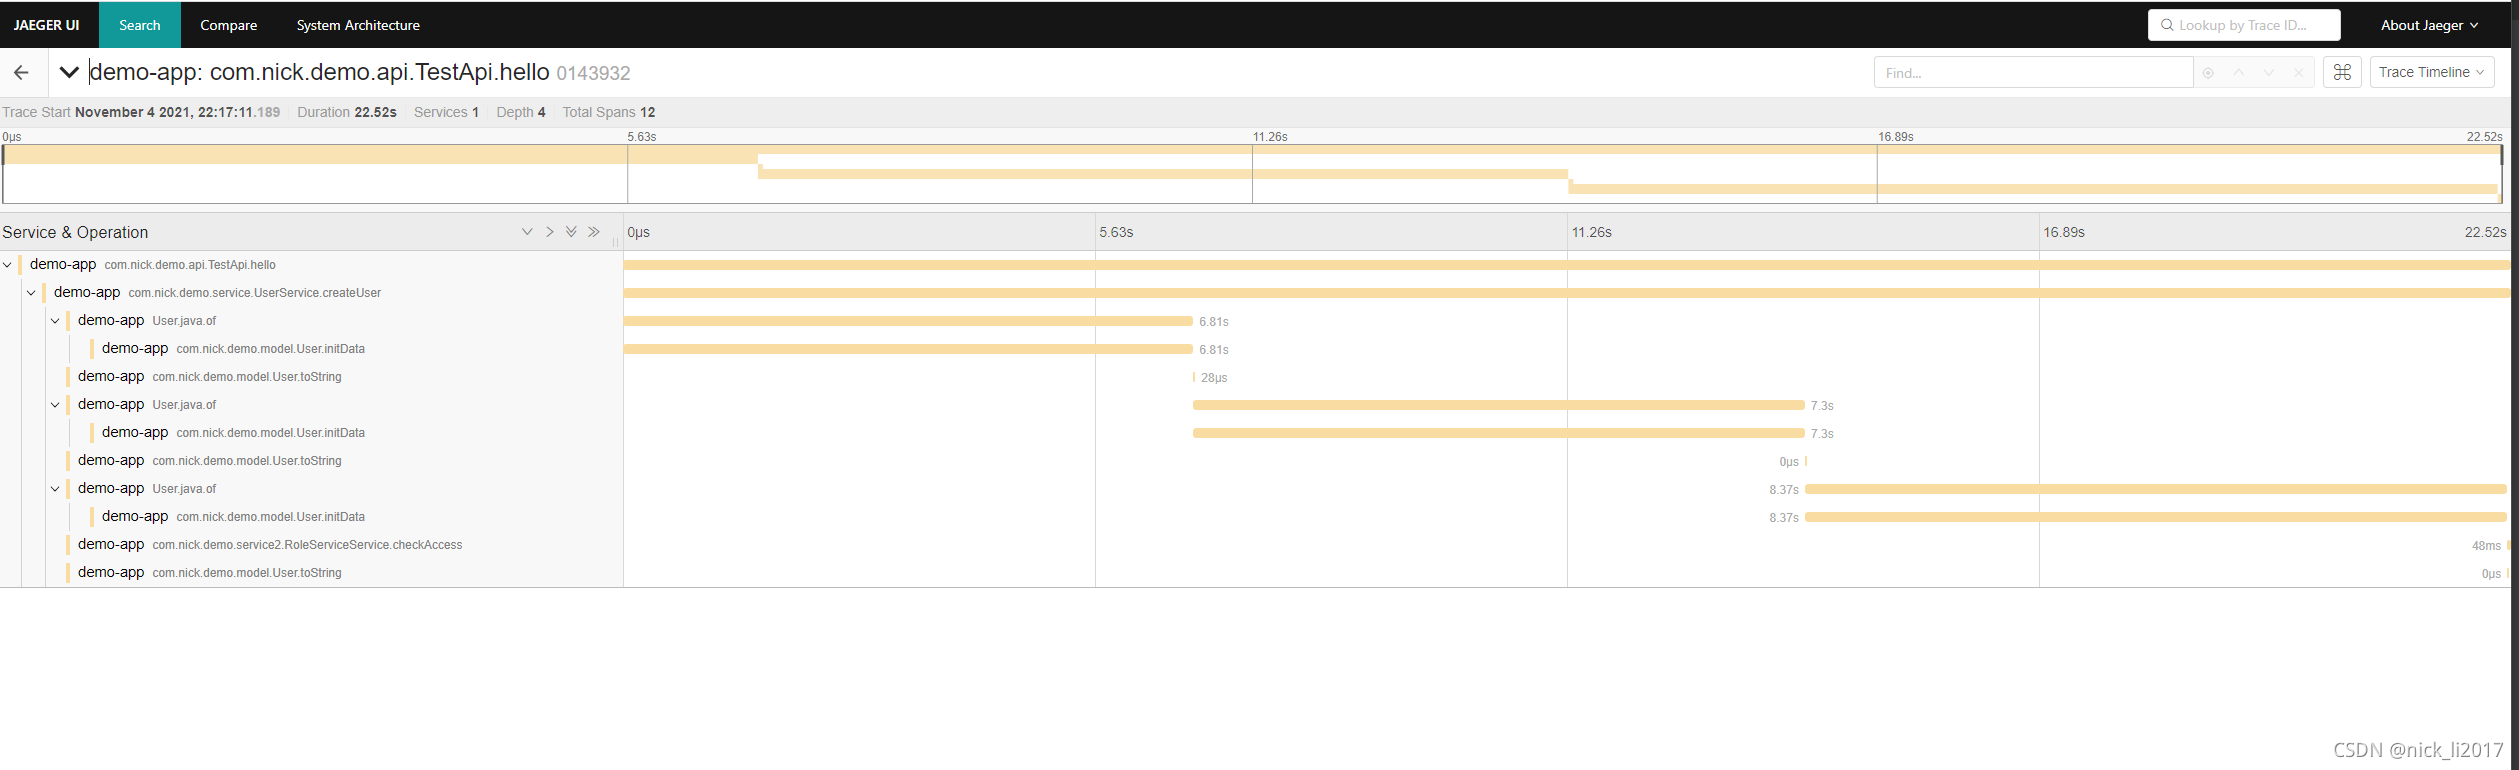Collapse the second User.java.of span
This screenshot has height=770, width=2519.
point(56,405)
